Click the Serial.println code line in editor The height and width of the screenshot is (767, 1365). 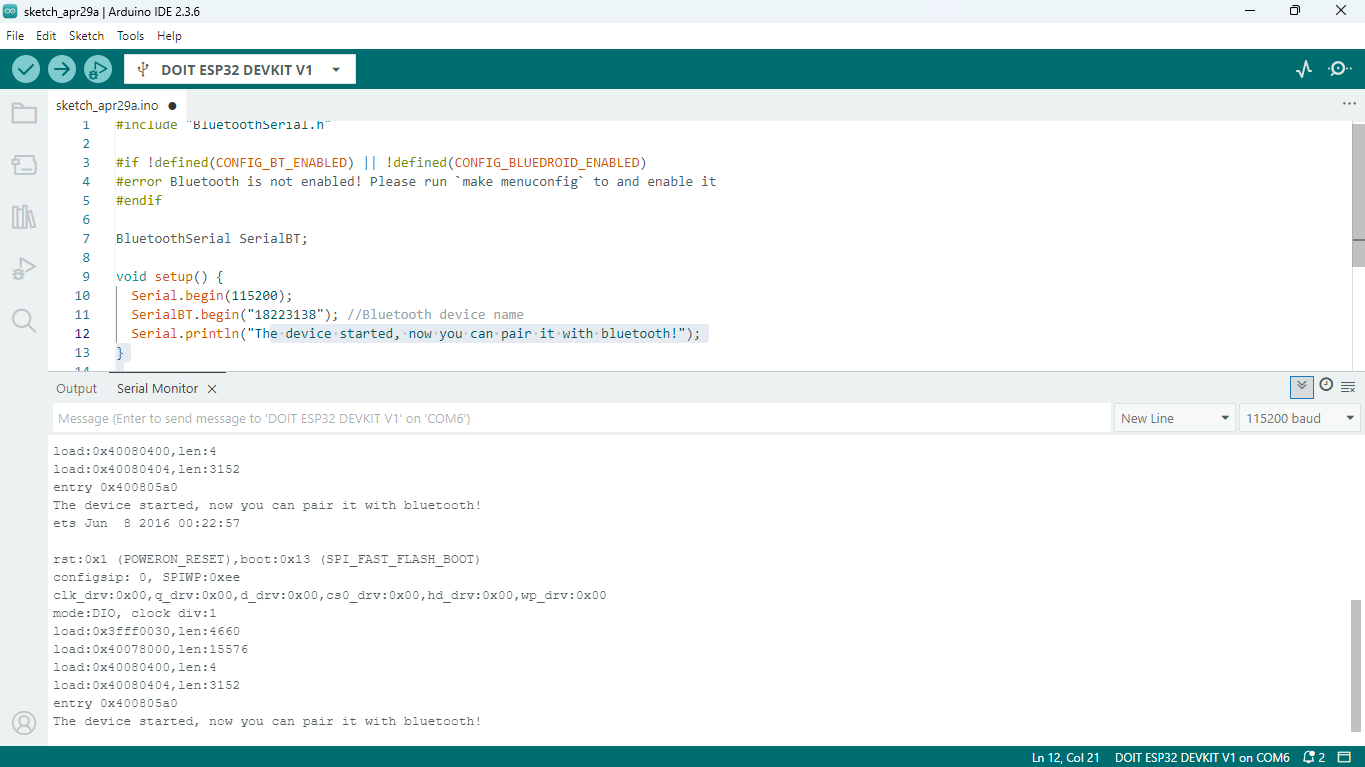pos(416,333)
